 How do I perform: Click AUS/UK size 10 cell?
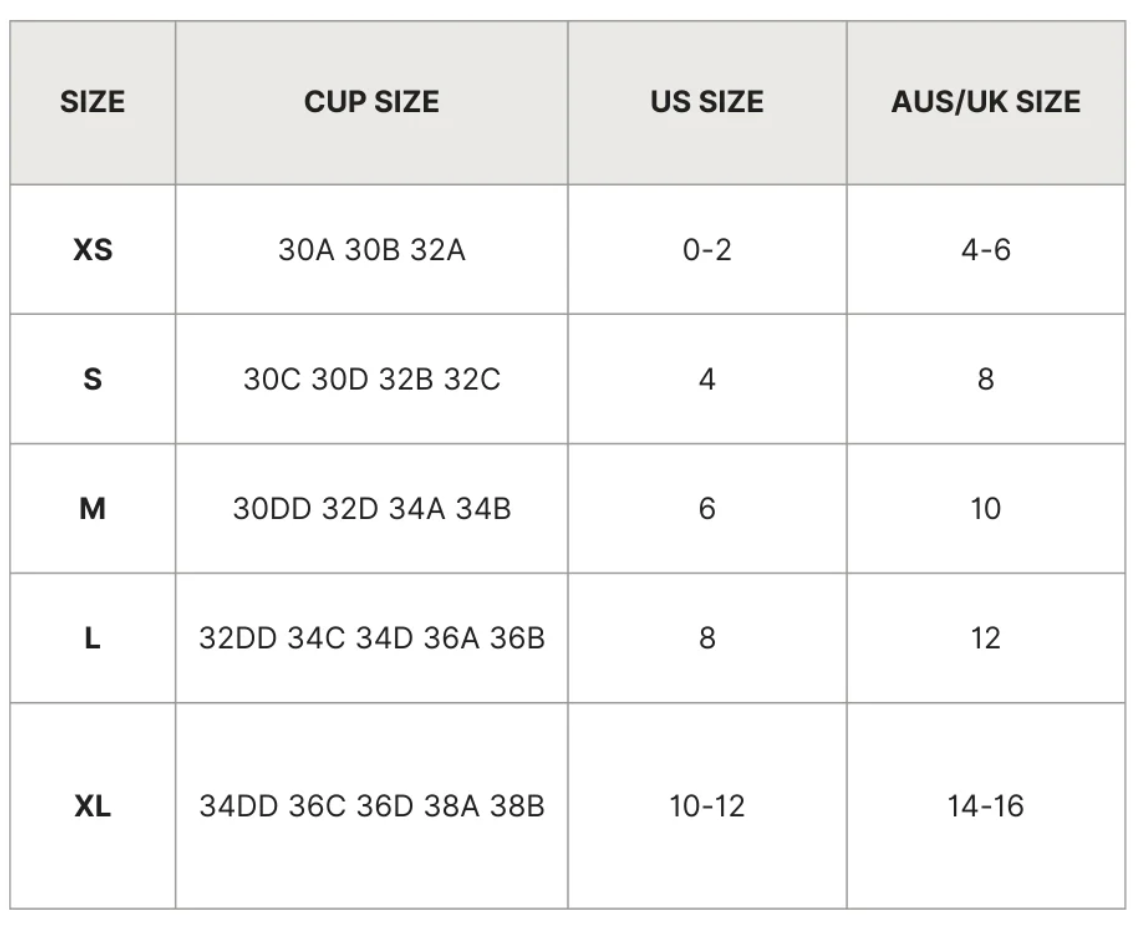[985, 509]
